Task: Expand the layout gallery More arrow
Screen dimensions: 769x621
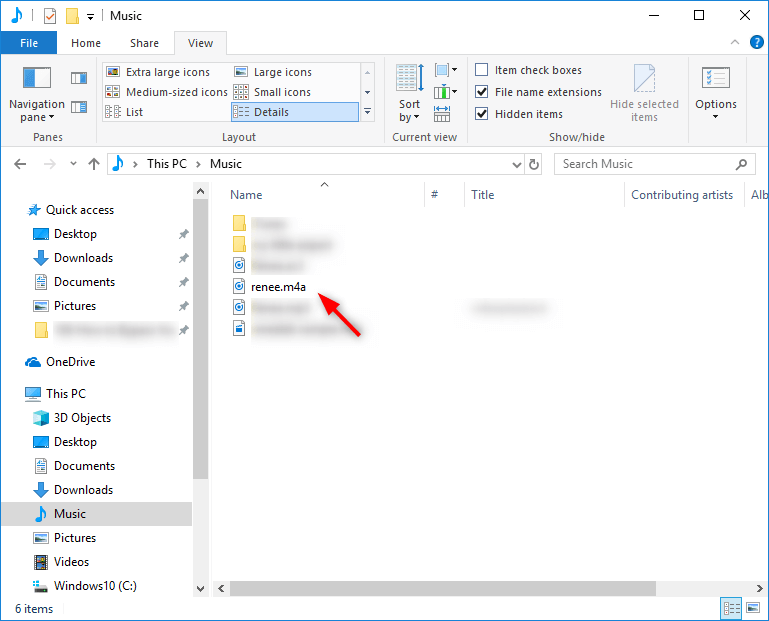Action: 367,112
